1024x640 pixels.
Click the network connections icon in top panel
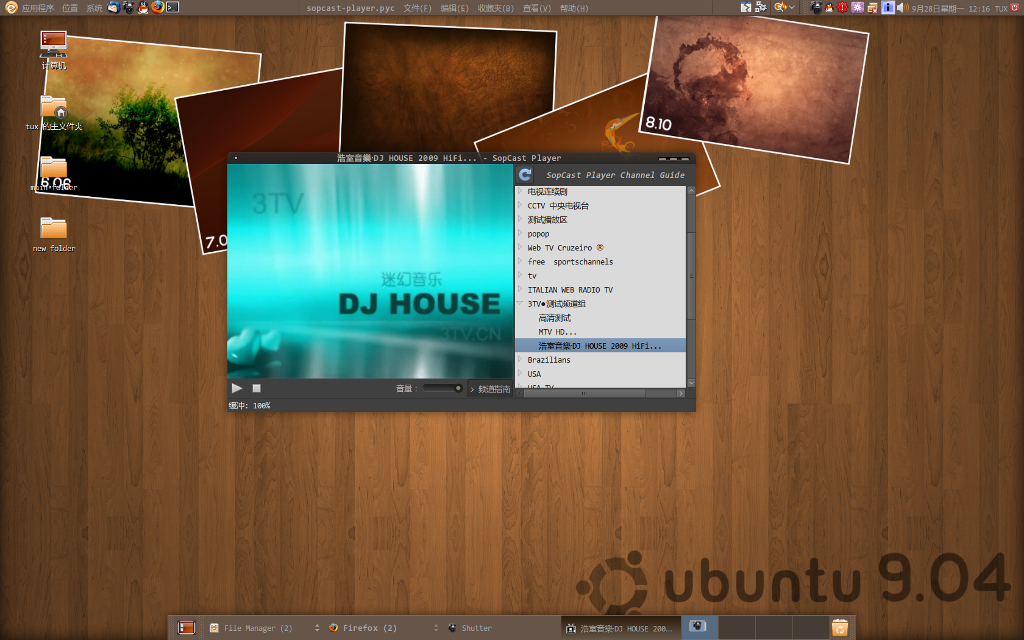[761, 7]
